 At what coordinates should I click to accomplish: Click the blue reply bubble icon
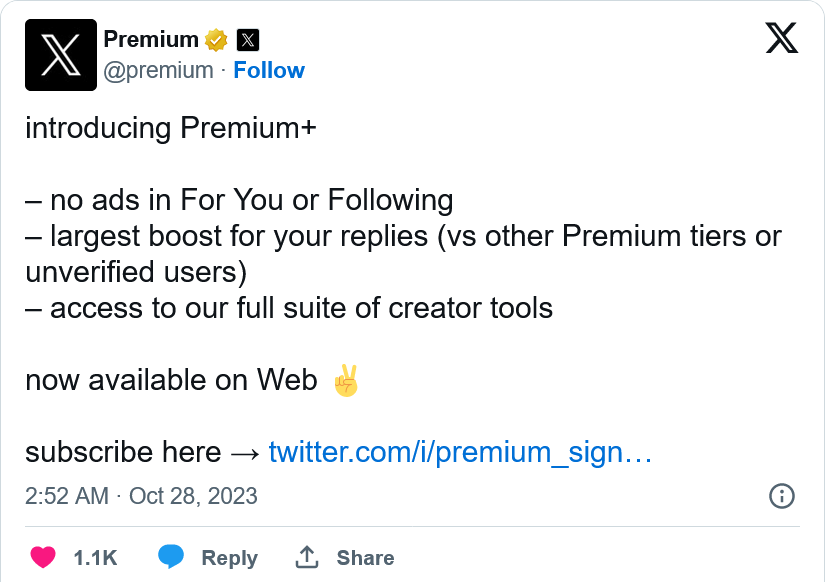point(171,558)
